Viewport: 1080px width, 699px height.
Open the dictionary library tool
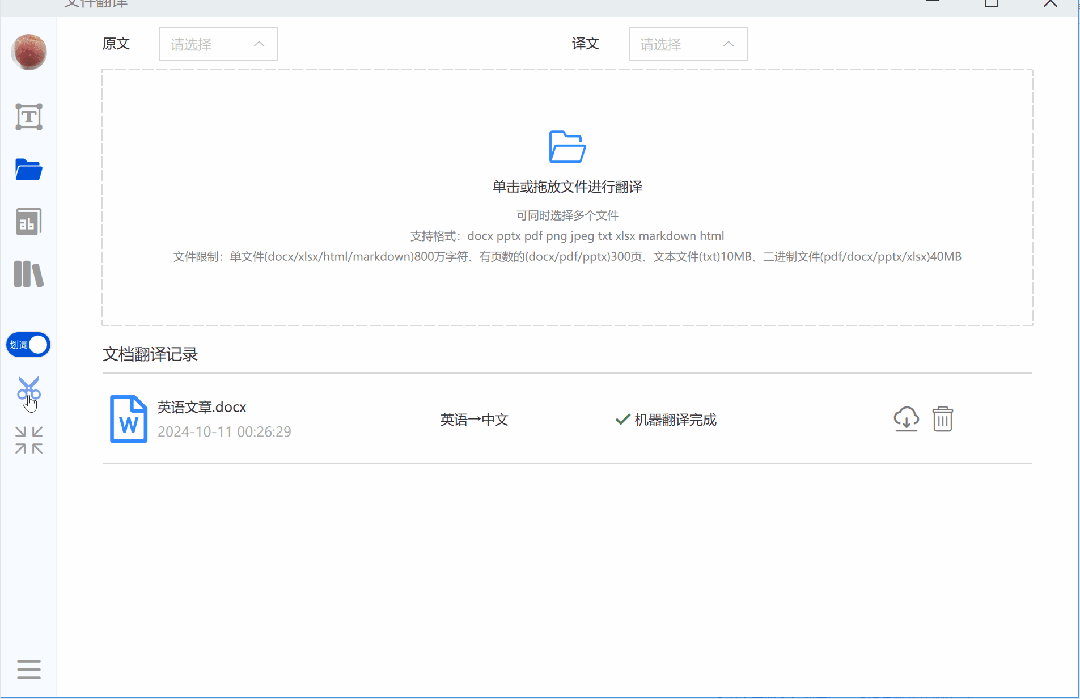pyautogui.click(x=28, y=273)
